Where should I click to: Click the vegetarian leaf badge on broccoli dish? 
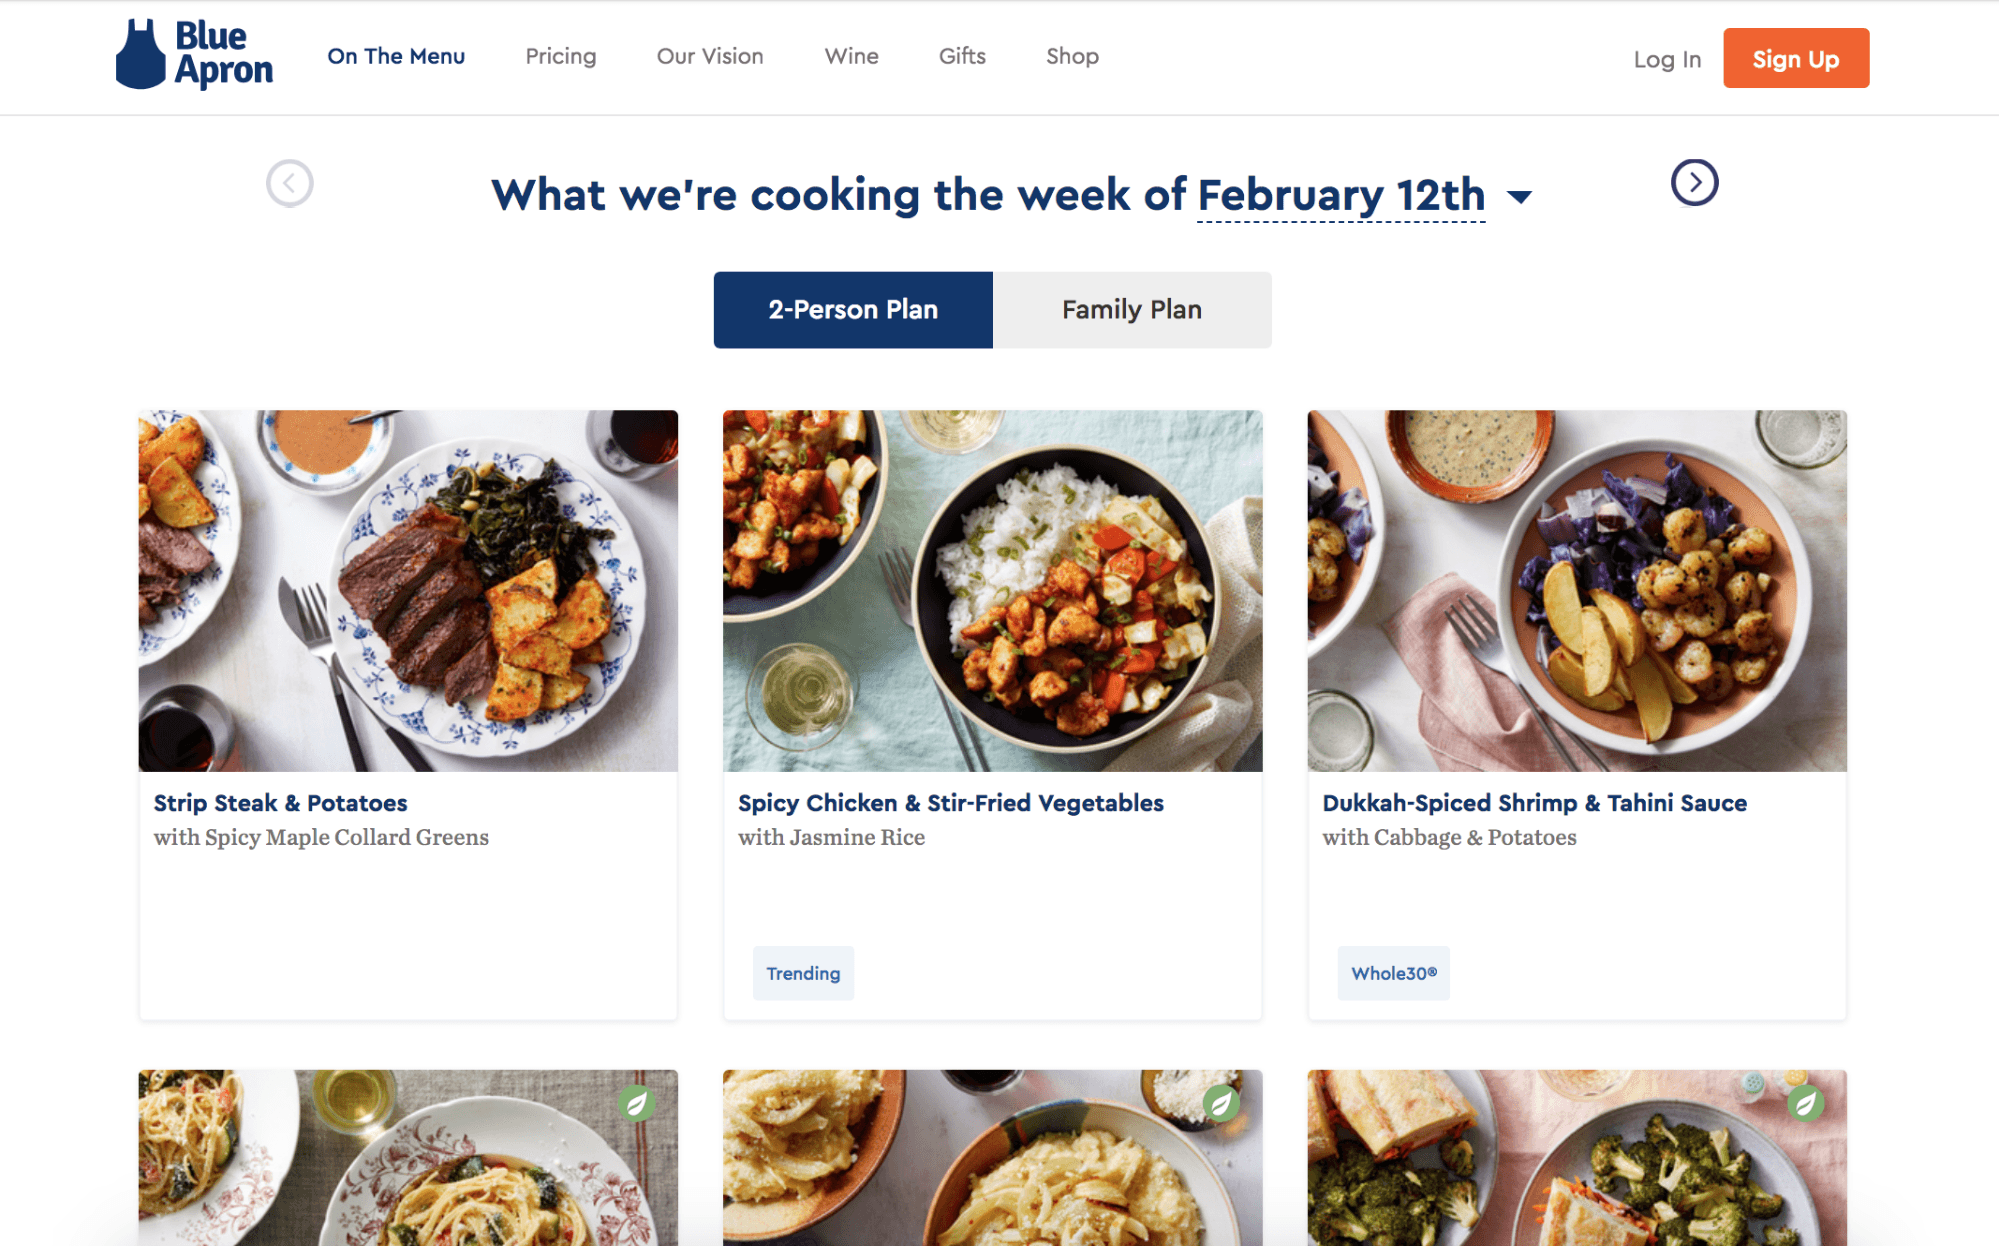[1805, 1103]
